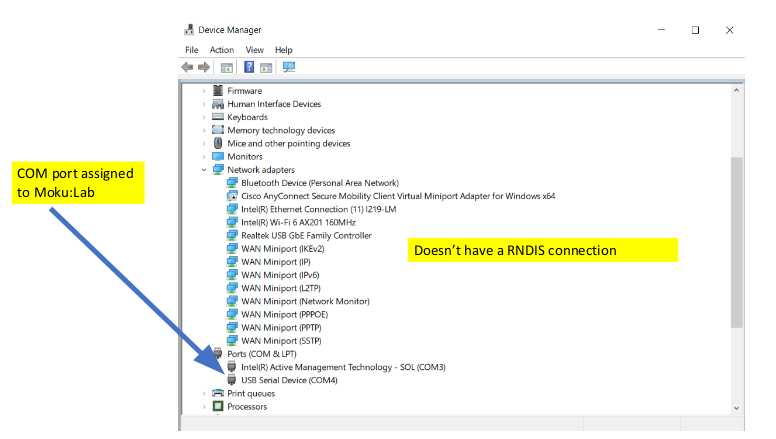776x439 pixels.
Task: Minimize the Device Manager window
Action: (x=661, y=30)
